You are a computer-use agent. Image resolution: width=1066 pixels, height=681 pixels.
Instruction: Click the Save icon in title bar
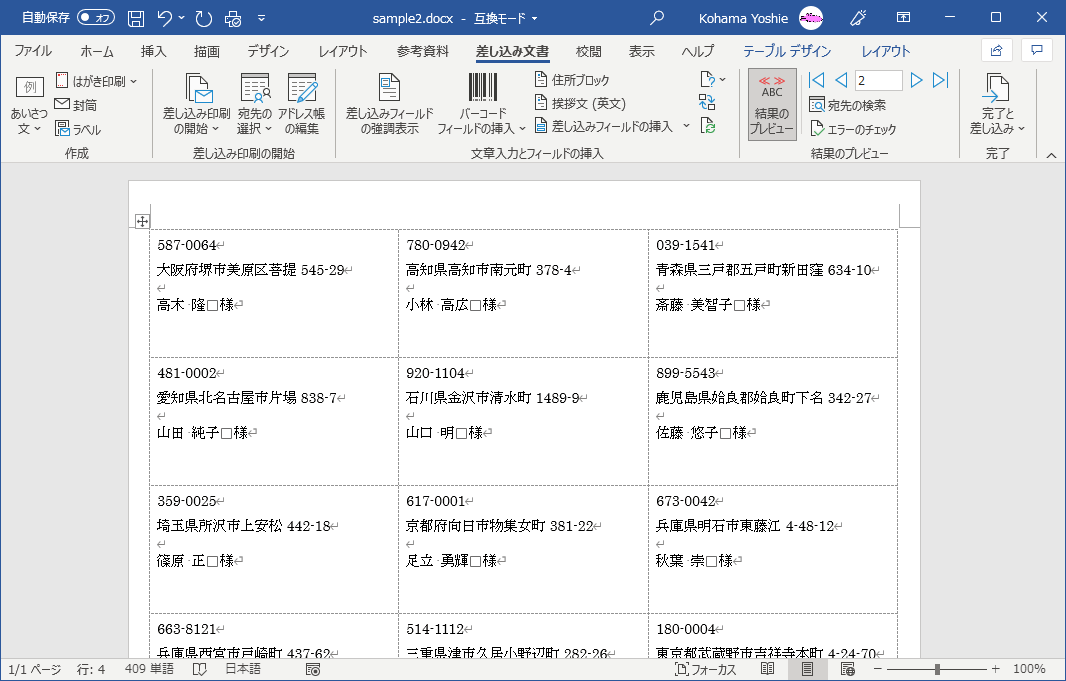coord(136,18)
